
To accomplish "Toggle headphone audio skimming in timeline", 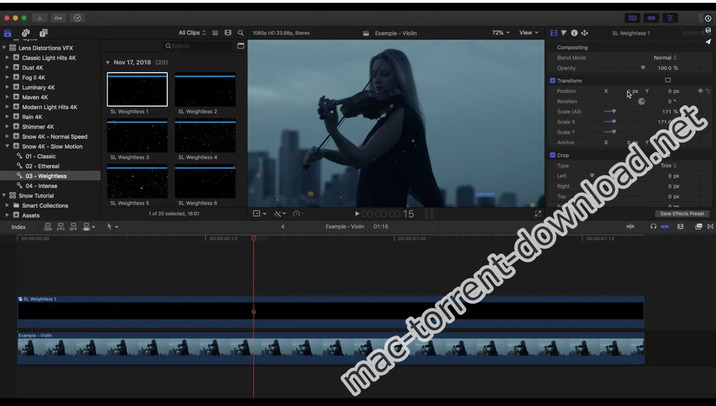I will coord(652,227).
